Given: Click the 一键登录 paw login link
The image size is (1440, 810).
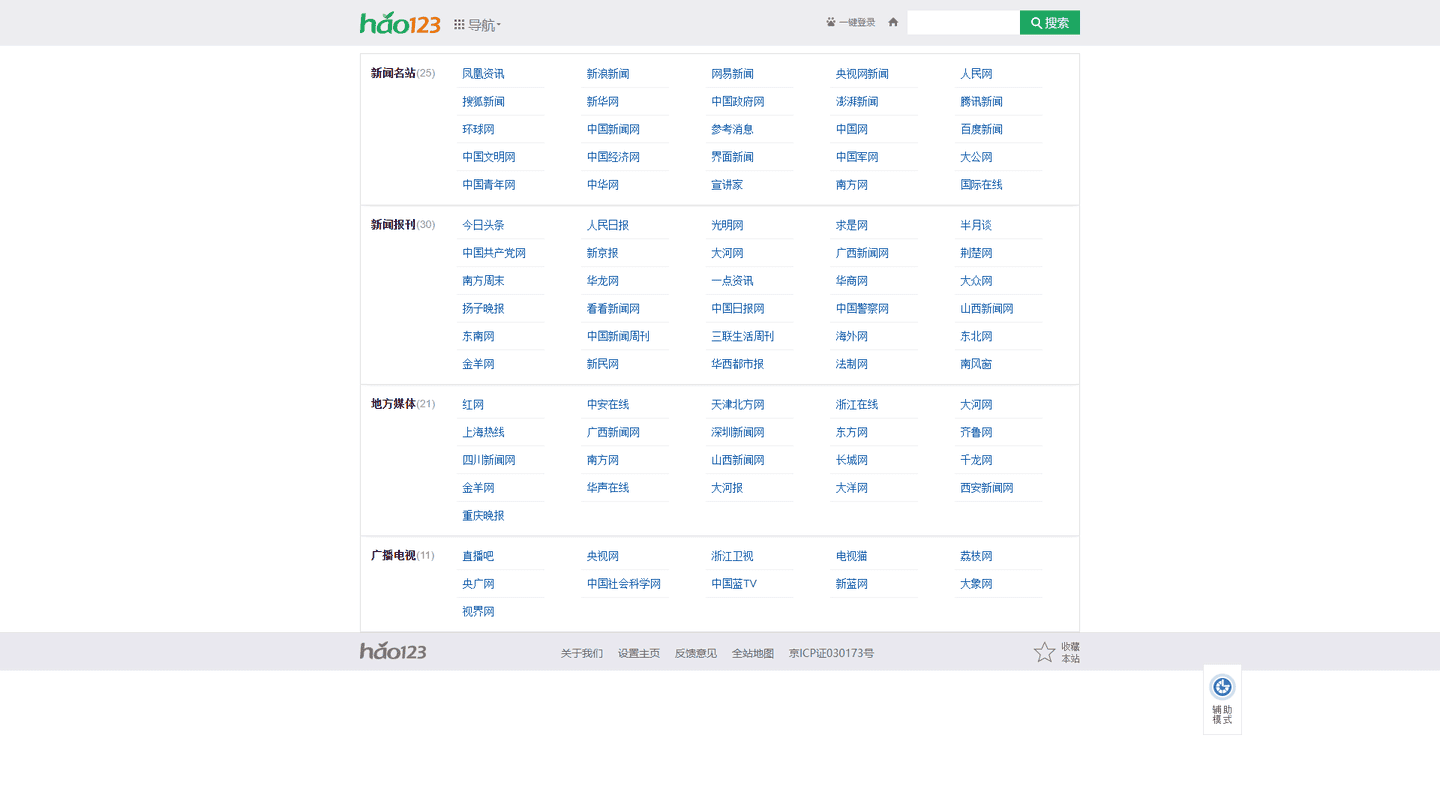Looking at the screenshot, I should (850, 22).
